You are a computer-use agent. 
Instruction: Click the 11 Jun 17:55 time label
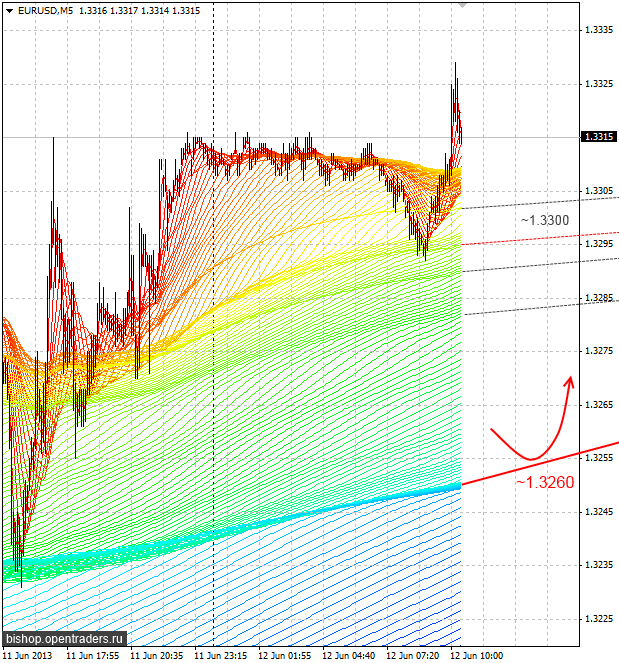point(93,656)
